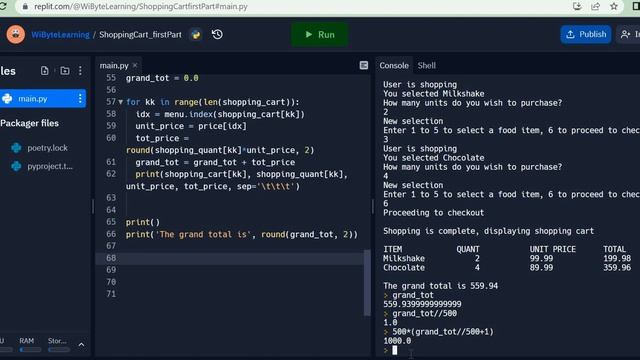Click the Publish button

click(x=586, y=34)
